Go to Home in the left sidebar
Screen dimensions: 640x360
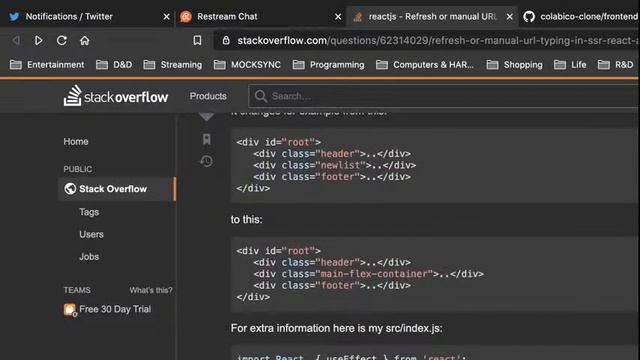[76, 142]
